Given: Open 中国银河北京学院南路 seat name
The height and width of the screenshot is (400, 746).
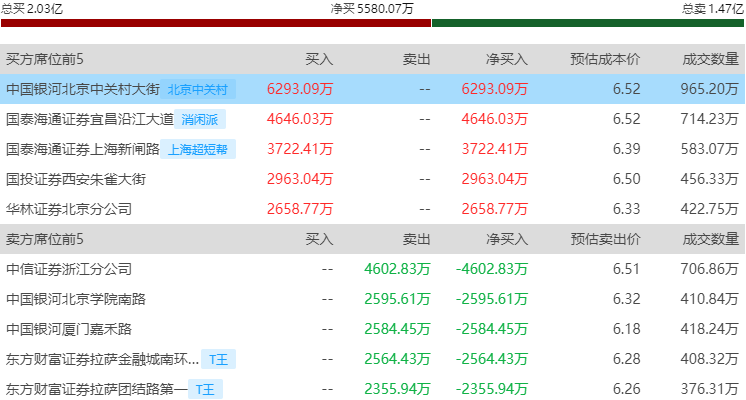Looking at the screenshot, I should pyautogui.click(x=76, y=299).
